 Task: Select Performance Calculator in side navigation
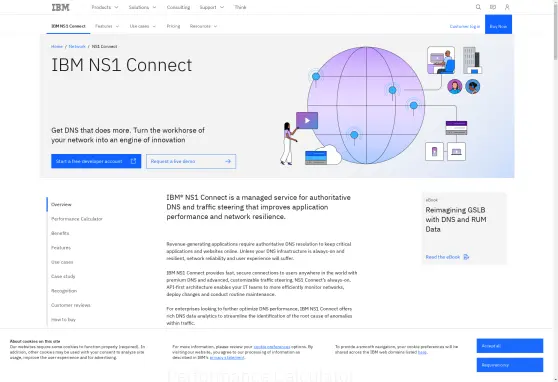[x=77, y=219]
